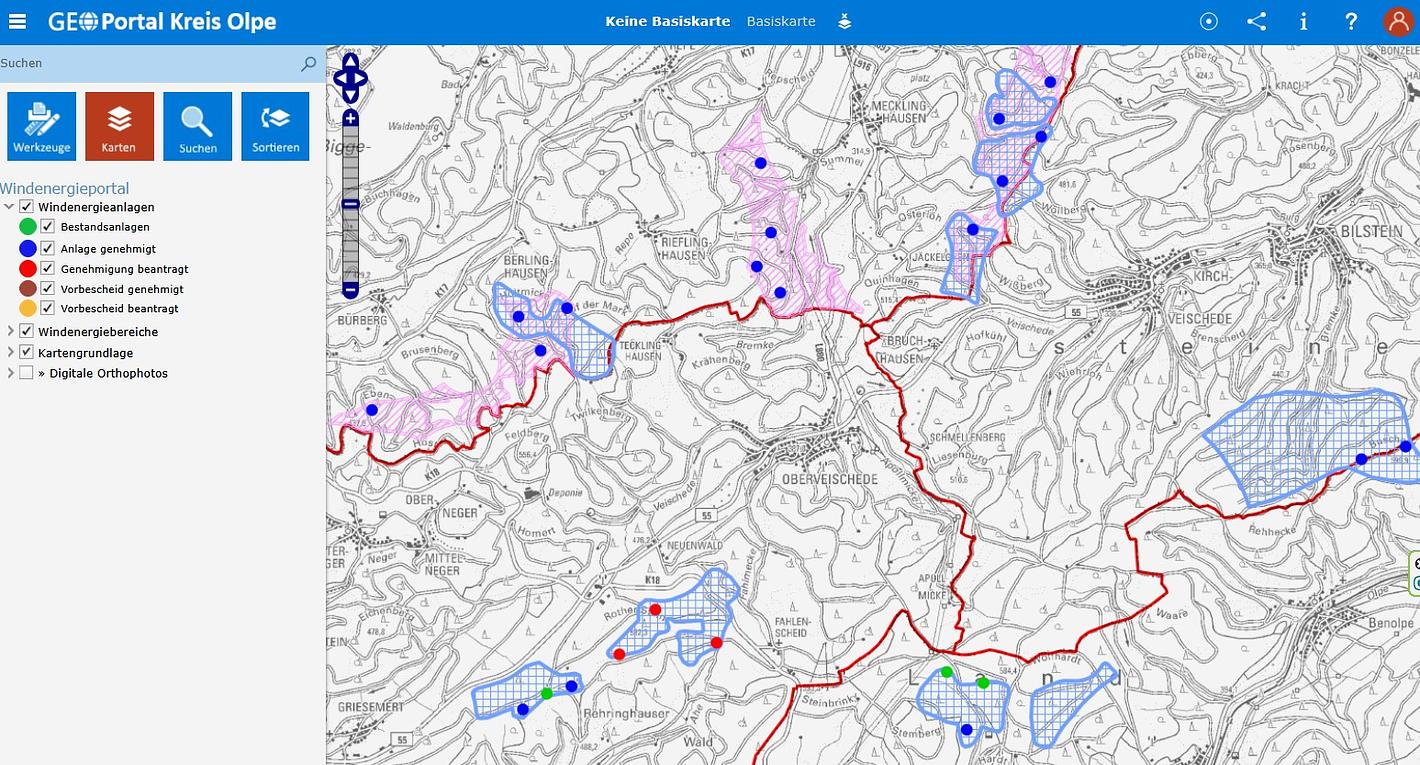The height and width of the screenshot is (765, 1420).
Task: Enable the Digitale Orthophotos checkbox
Action: pyautogui.click(x=27, y=373)
